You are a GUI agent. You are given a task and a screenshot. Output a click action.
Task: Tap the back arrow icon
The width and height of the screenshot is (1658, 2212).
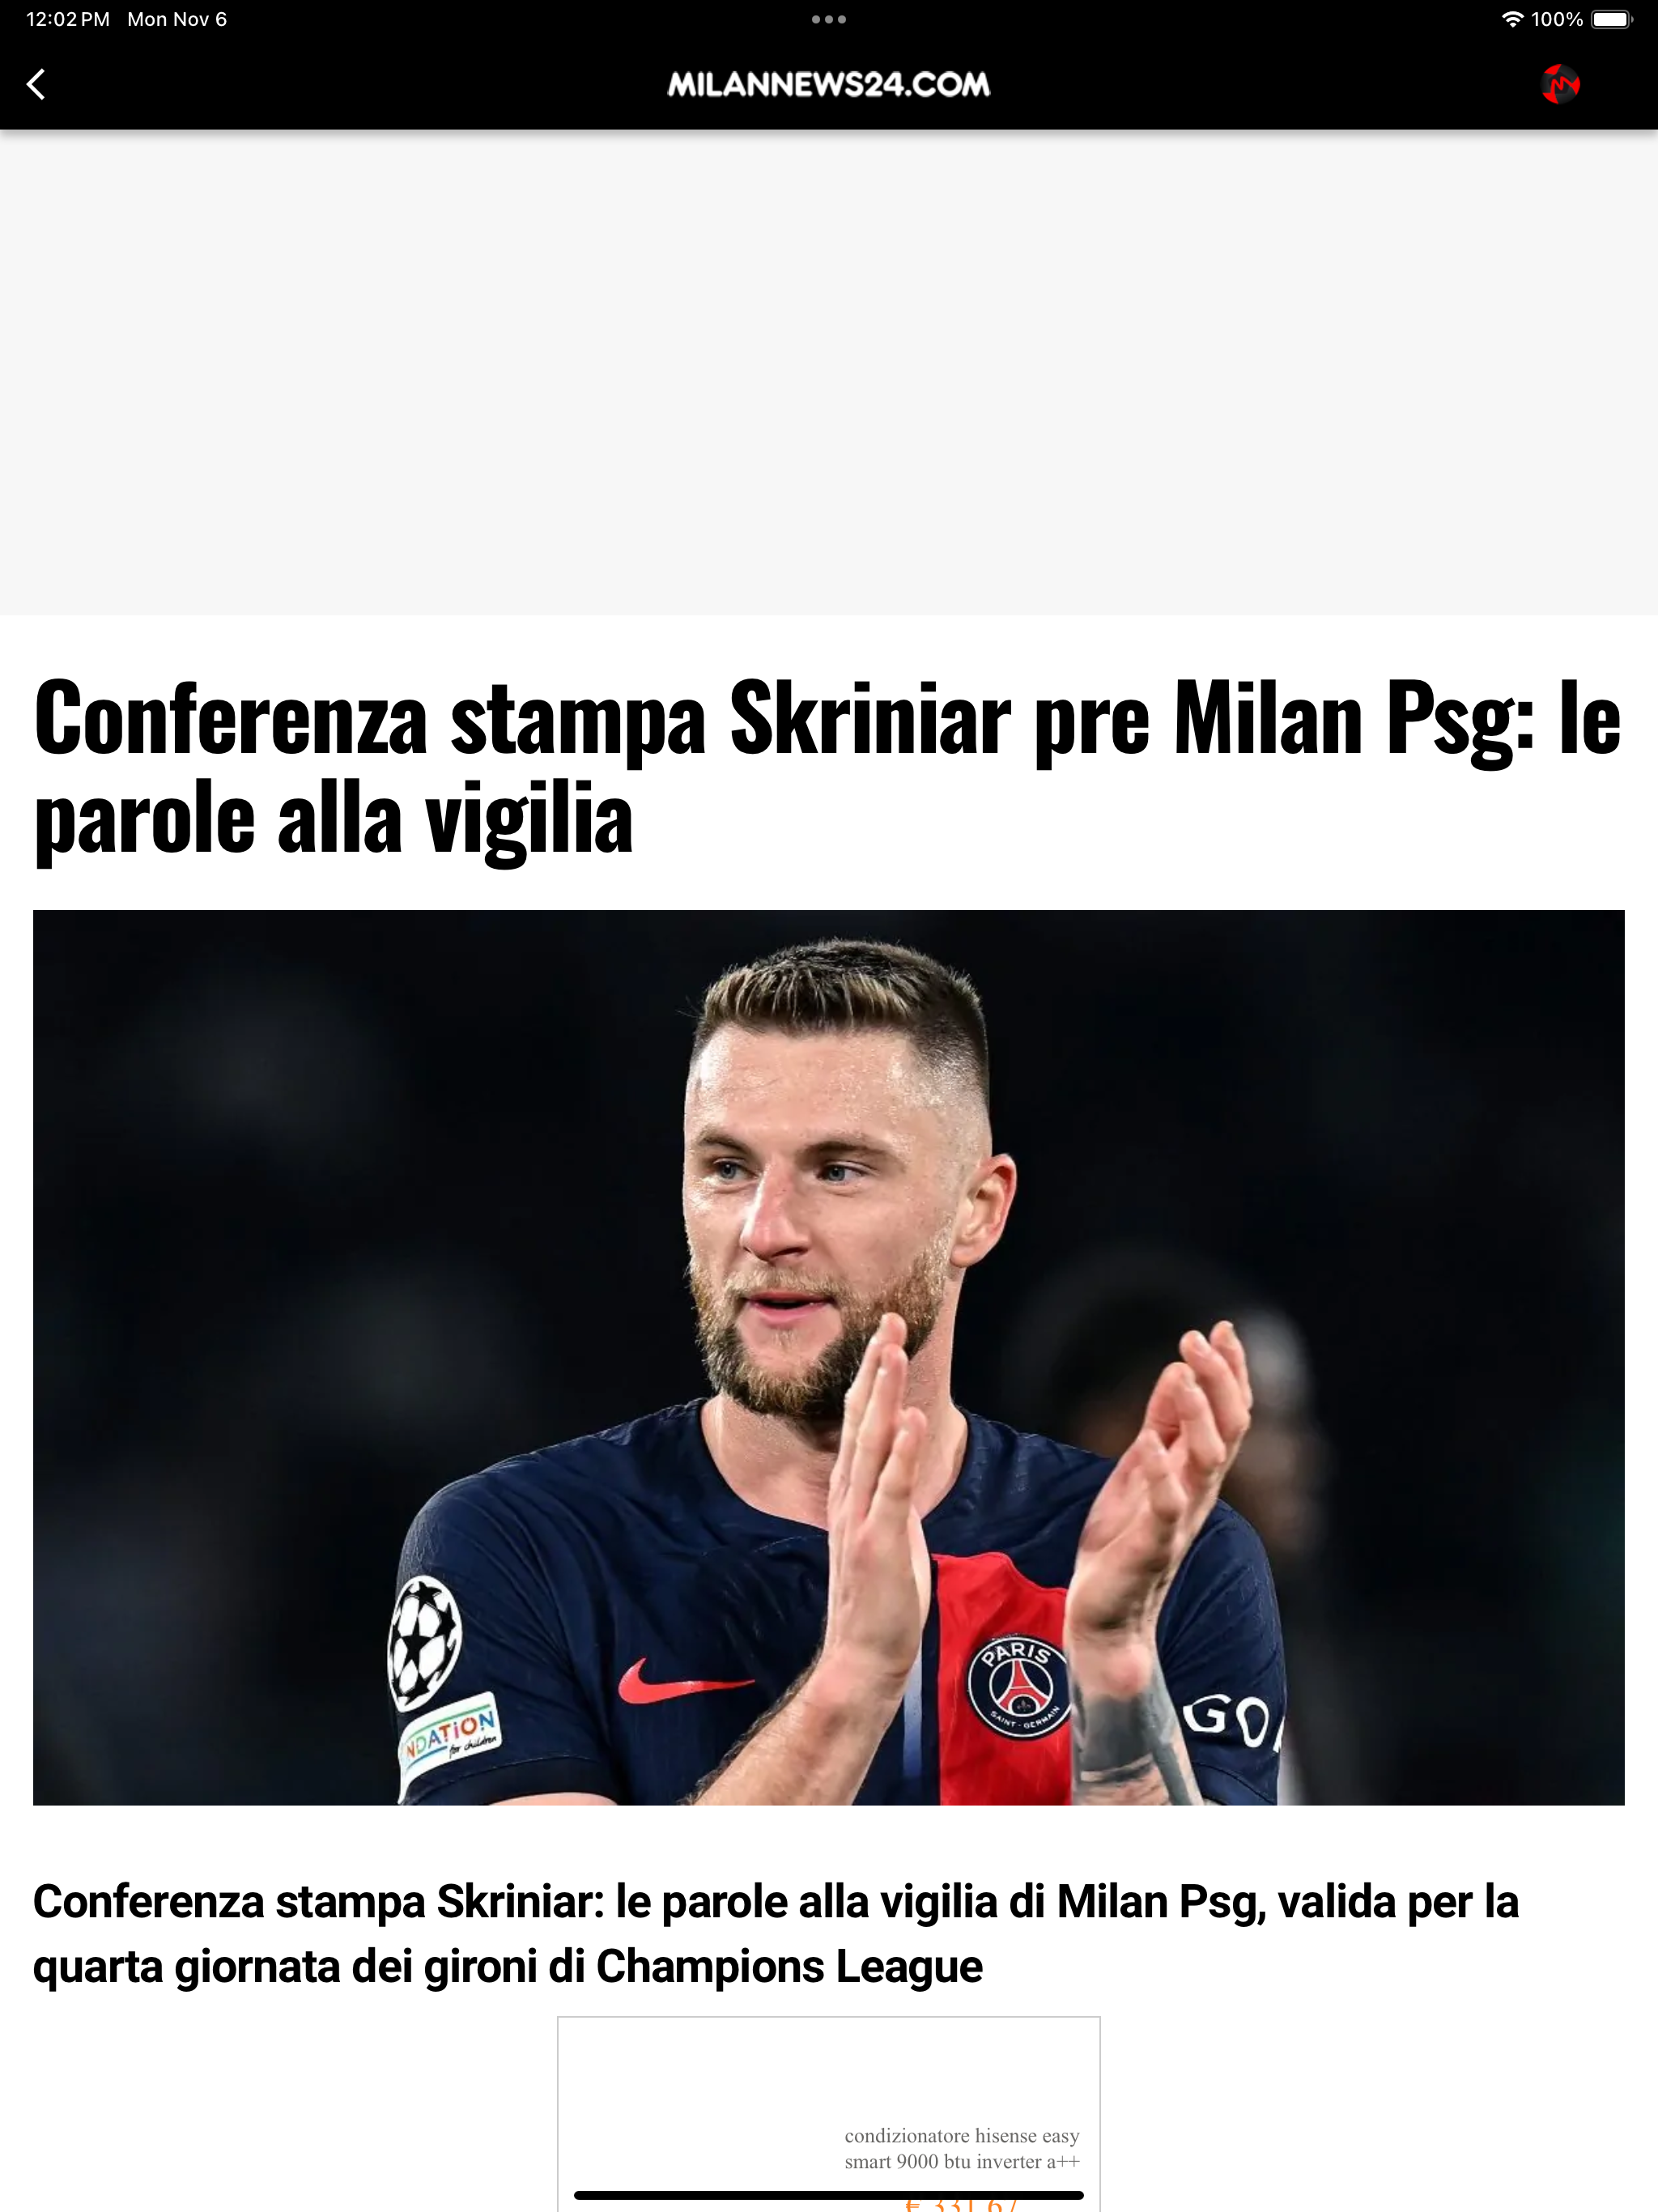tap(36, 84)
